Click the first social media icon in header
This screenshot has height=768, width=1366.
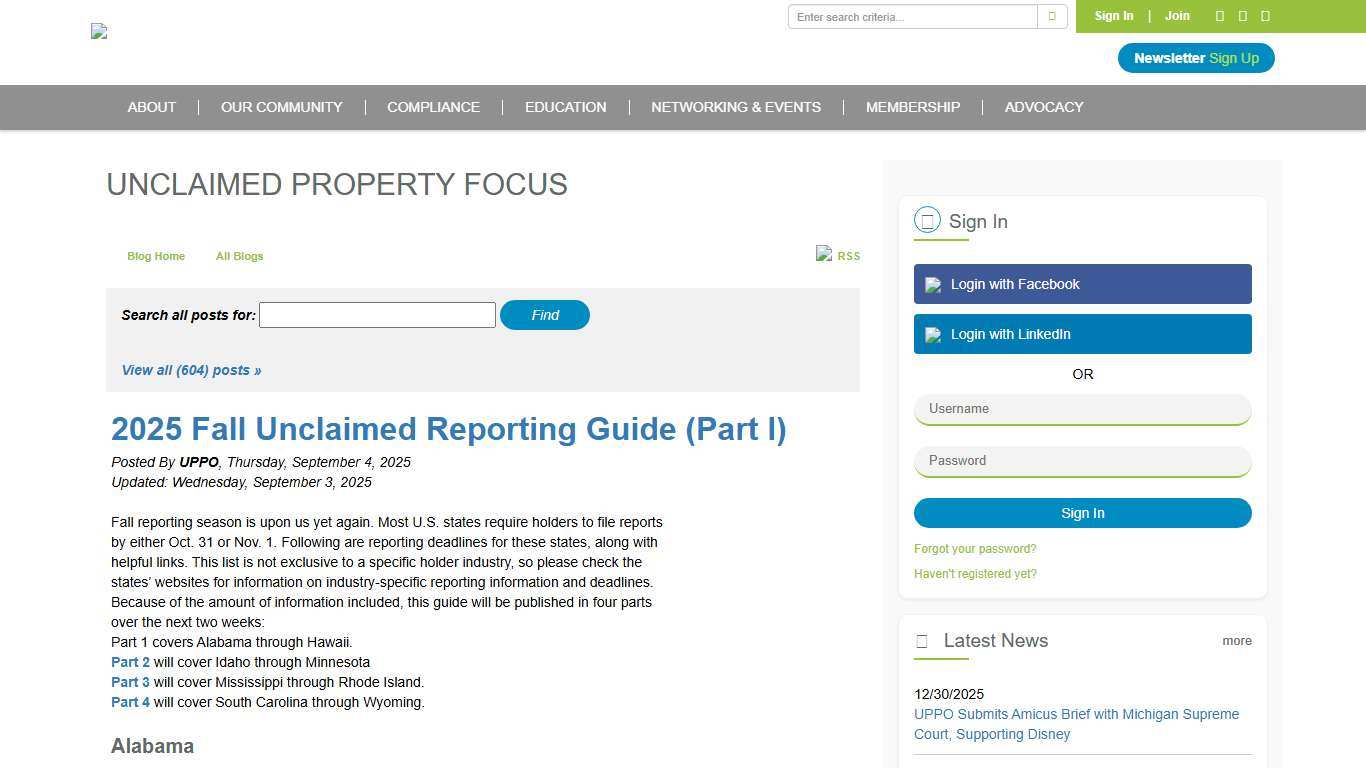[1219, 16]
